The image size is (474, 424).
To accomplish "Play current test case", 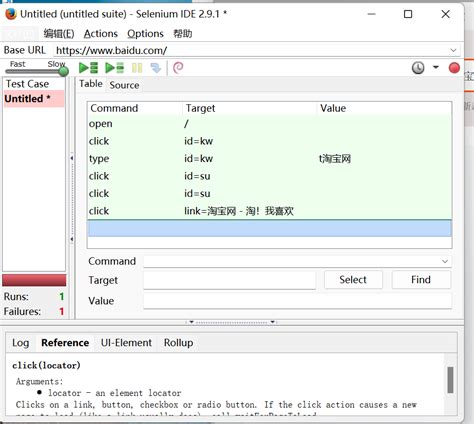I will [x=114, y=68].
